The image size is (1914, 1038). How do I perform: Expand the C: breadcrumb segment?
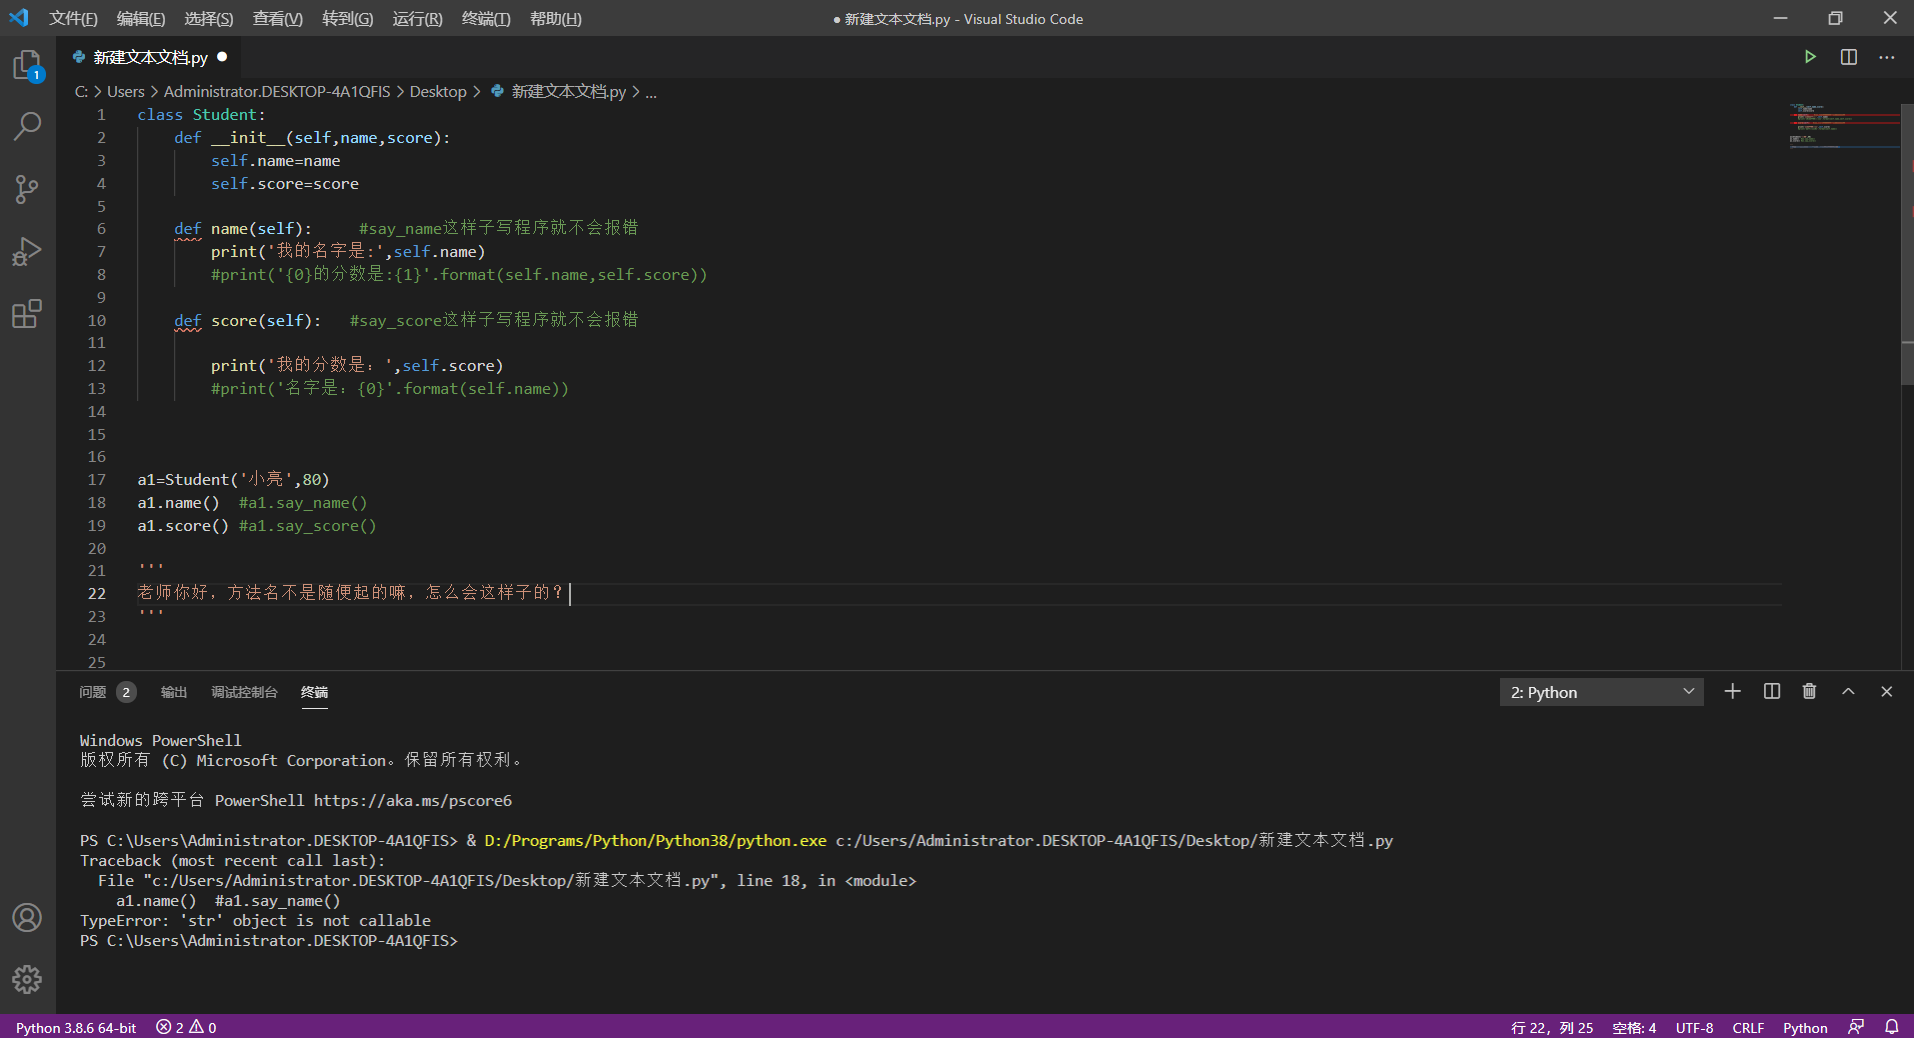[x=81, y=91]
